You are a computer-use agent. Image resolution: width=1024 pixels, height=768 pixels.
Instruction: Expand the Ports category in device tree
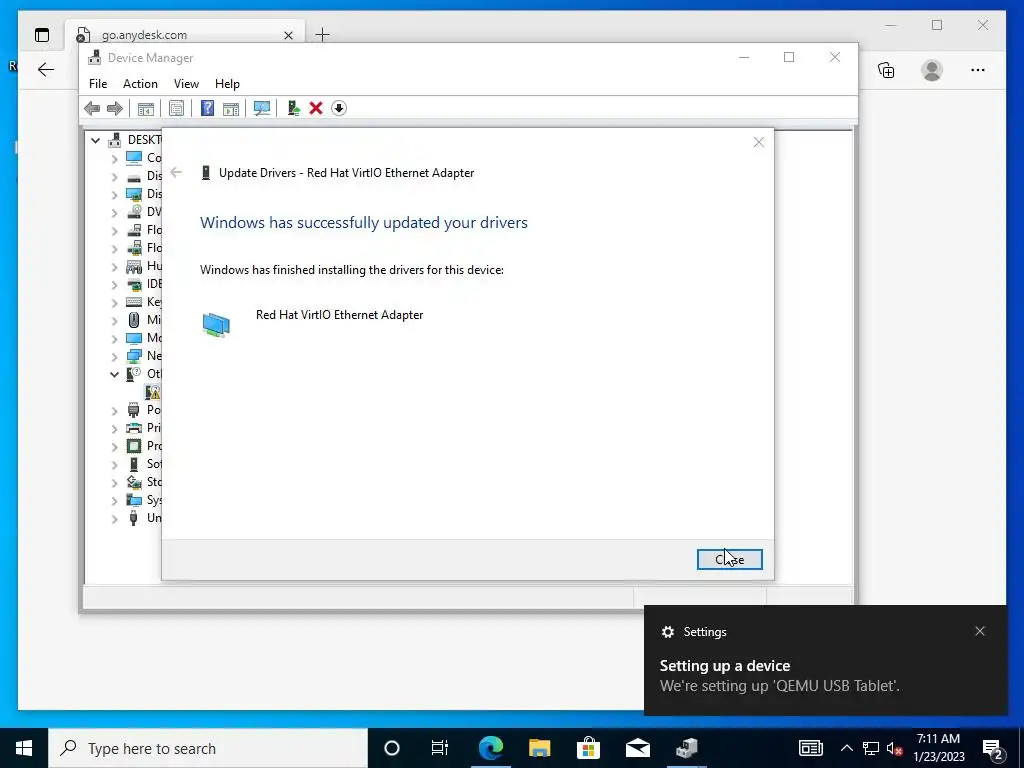[114, 410]
